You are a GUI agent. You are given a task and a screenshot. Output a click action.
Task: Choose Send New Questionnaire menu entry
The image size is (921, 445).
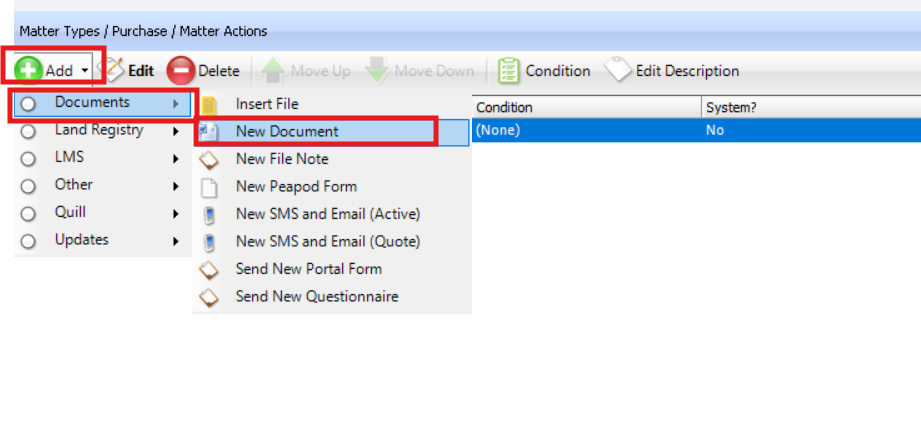(x=317, y=297)
